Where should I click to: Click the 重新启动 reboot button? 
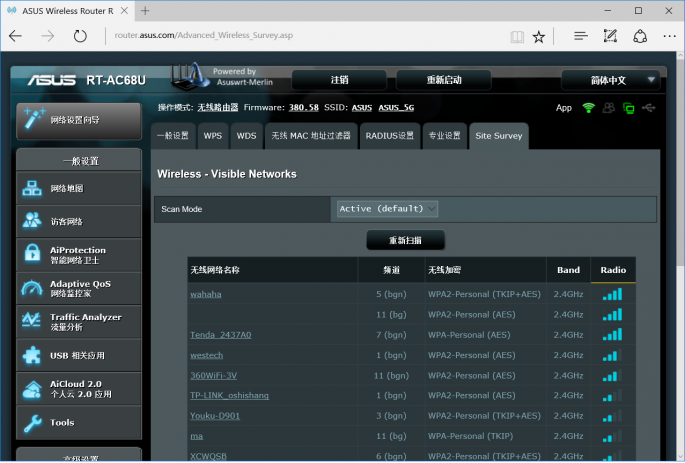click(444, 80)
